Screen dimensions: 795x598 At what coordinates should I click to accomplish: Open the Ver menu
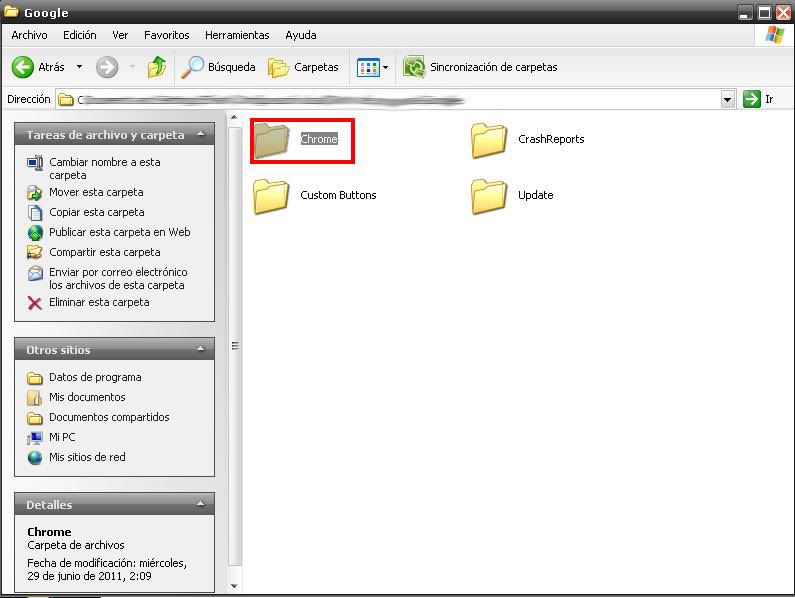click(120, 35)
